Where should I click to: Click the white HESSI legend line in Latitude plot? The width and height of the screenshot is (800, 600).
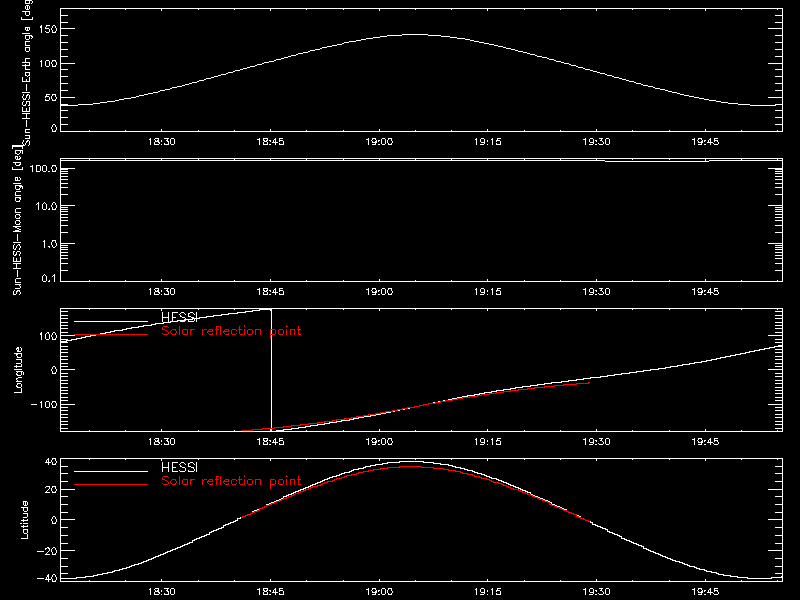click(x=111, y=471)
